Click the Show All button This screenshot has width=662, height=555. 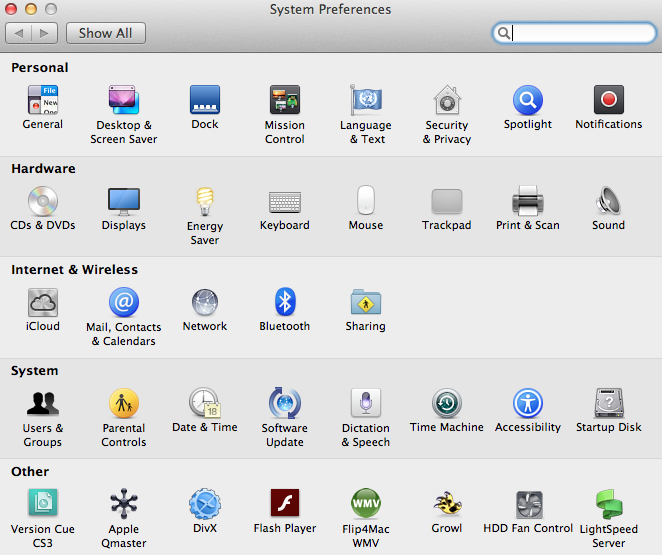(x=106, y=33)
